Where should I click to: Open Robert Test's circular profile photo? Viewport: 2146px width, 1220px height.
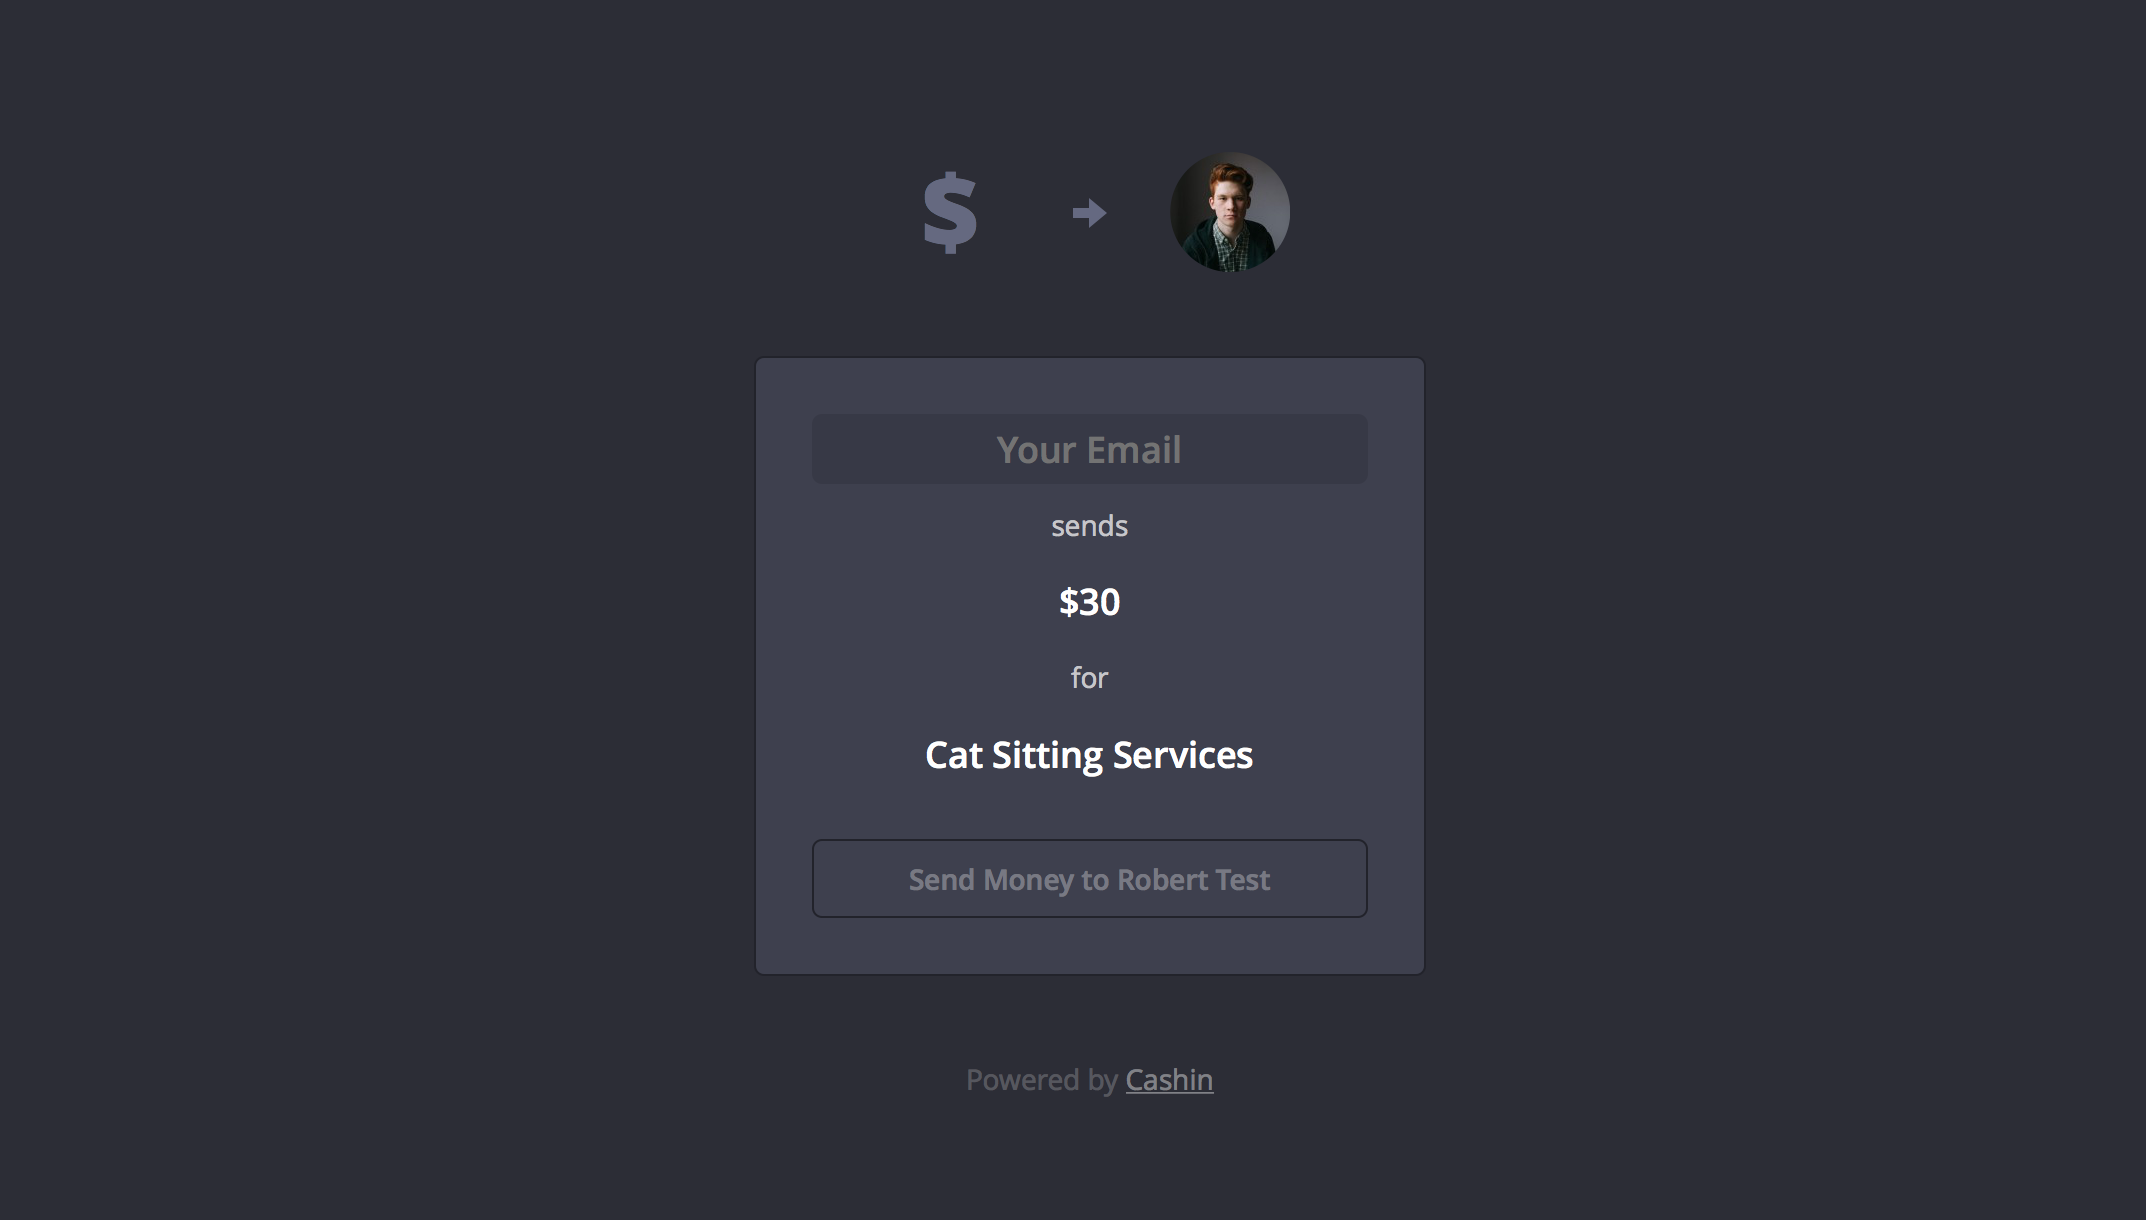pyautogui.click(x=1229, y=212)
